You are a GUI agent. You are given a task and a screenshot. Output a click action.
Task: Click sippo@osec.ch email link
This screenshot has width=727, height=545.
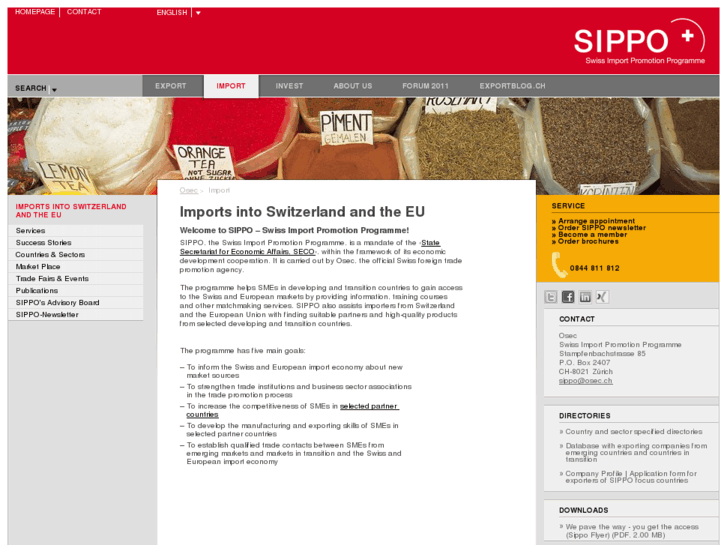(x=586, y=381)
